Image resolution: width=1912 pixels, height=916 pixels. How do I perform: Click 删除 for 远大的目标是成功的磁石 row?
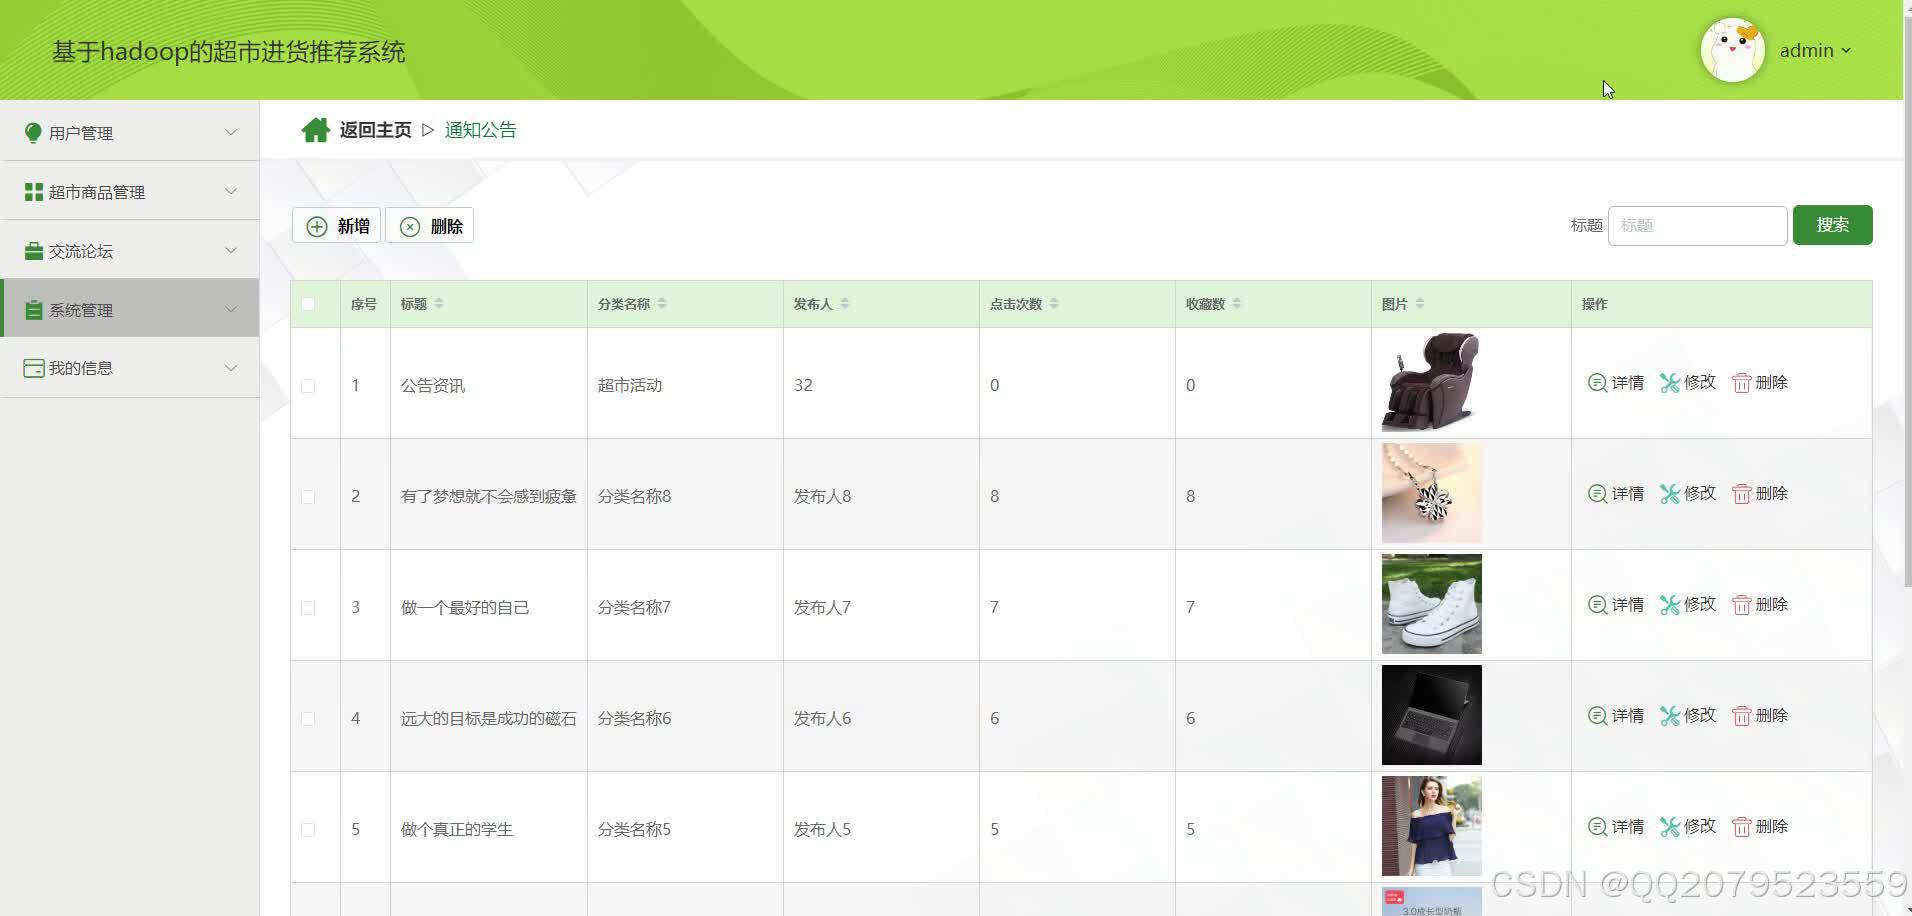(1760, 716)
